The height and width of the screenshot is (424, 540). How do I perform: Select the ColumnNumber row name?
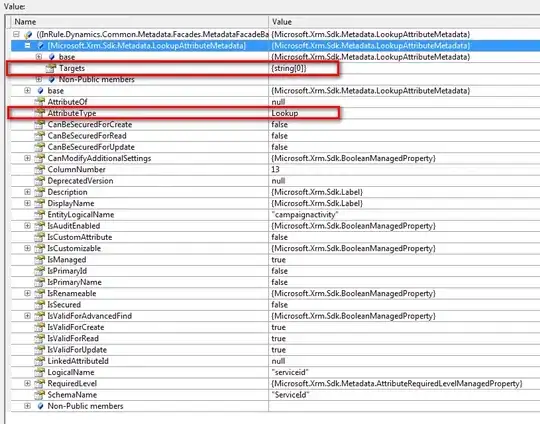click(x=76, y=169)
